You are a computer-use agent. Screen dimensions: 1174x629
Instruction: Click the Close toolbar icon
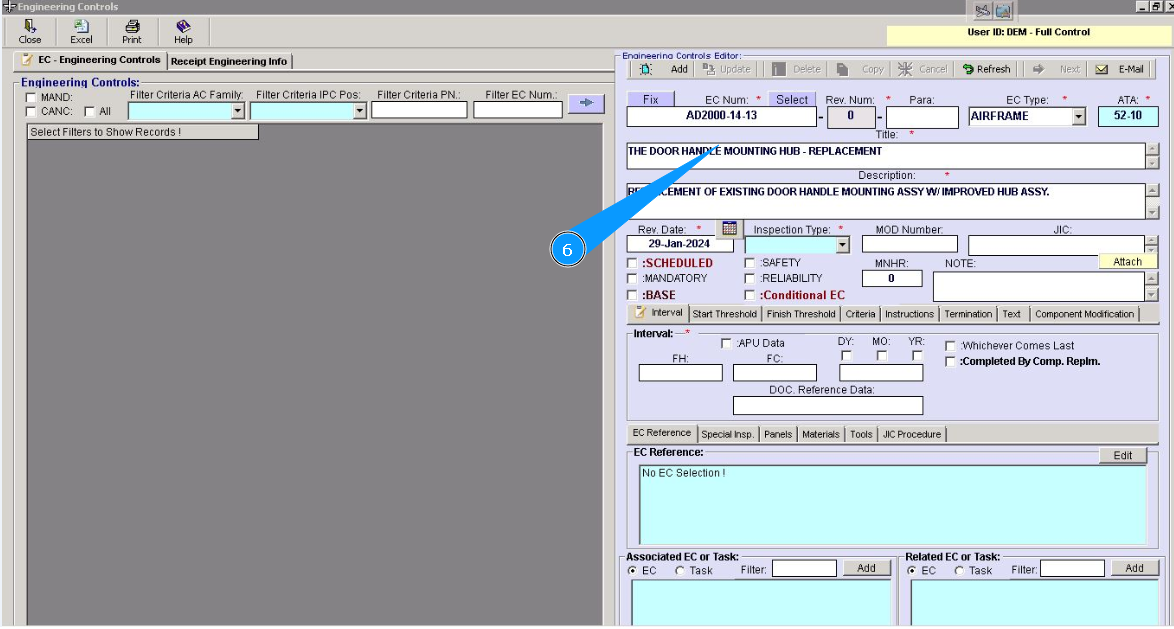click(x=30, y=32)
